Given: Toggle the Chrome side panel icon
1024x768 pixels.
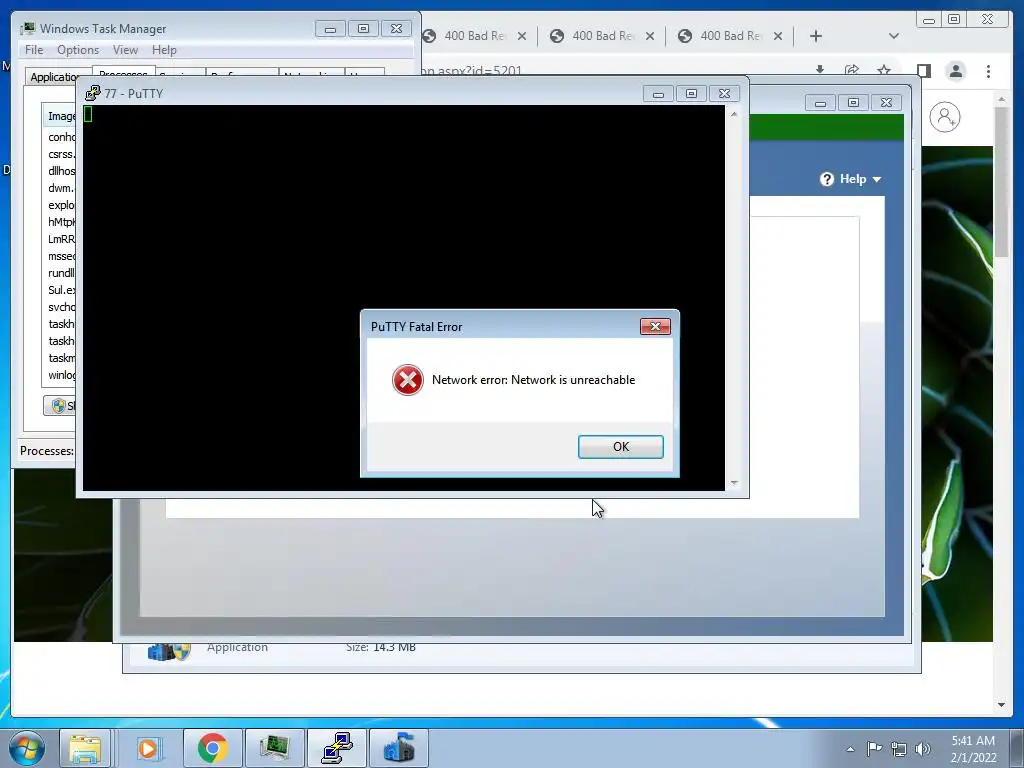Looking at the screenshot, I should (923, 71).
